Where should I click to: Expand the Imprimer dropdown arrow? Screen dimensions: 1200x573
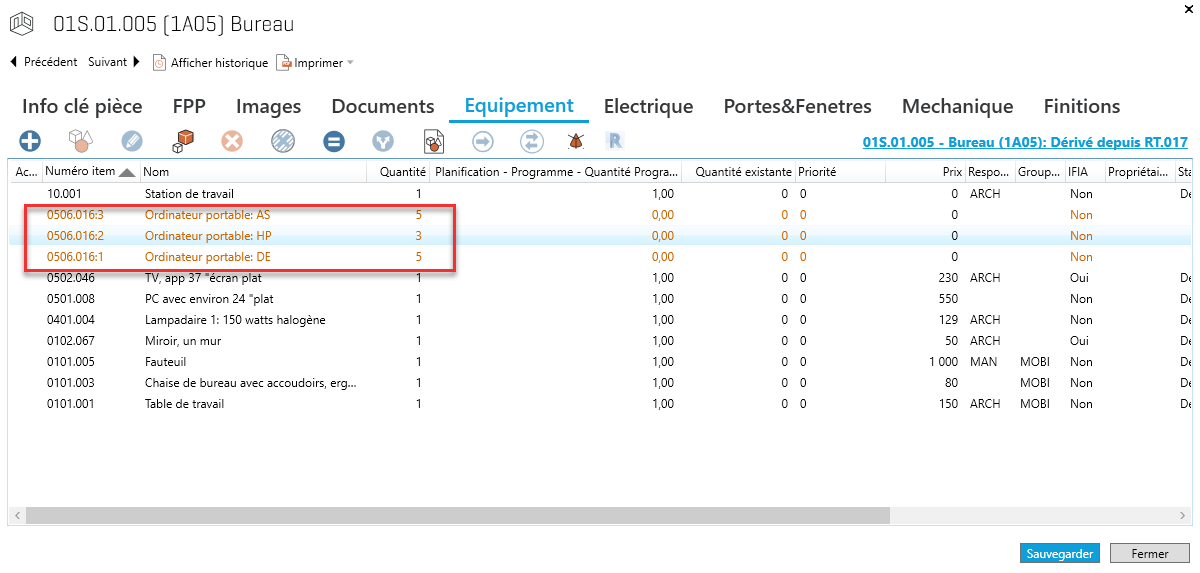coord(350,63)
